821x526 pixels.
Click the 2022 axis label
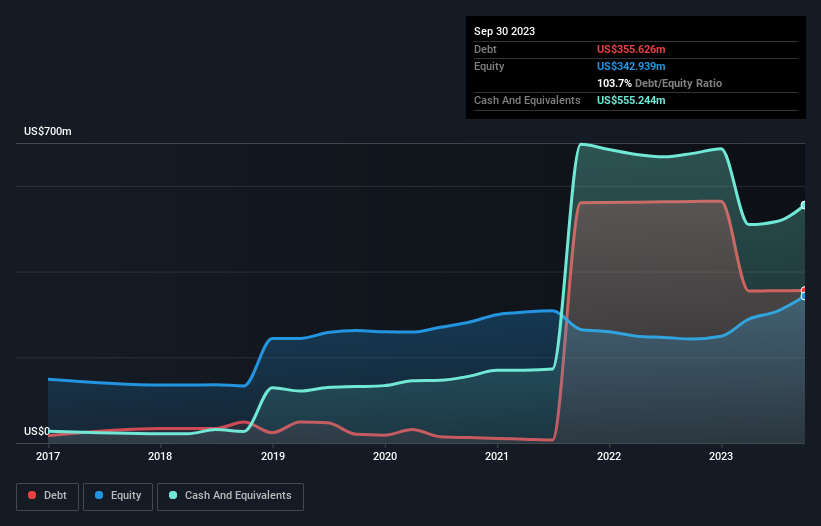pyautogui.click(x=609, y=456)
